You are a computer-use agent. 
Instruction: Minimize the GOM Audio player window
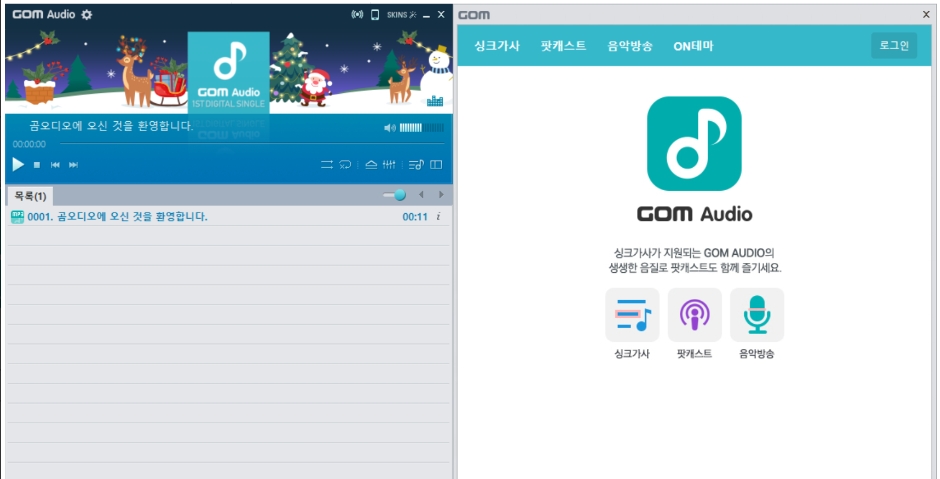click(426, 15)
